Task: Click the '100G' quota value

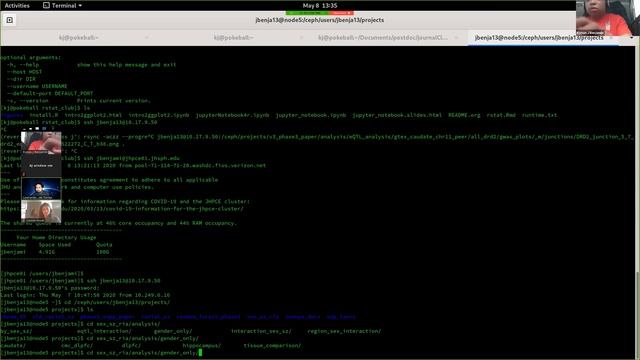Action: [x=102, y=252]
